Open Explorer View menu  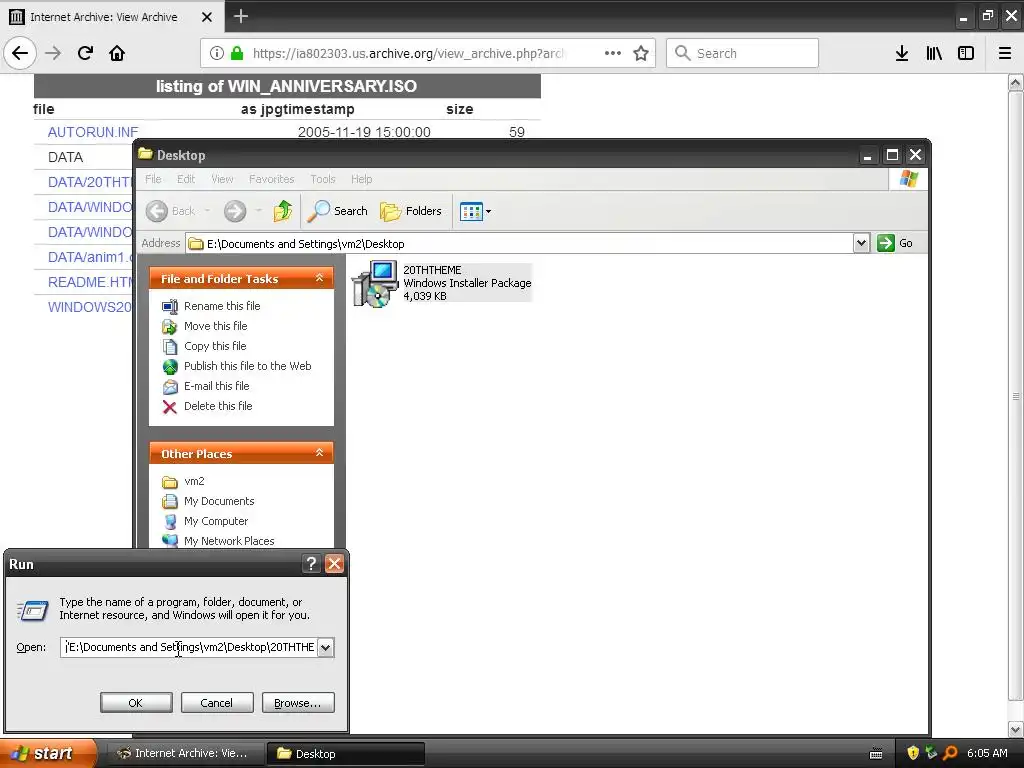[x=222, y=179]
